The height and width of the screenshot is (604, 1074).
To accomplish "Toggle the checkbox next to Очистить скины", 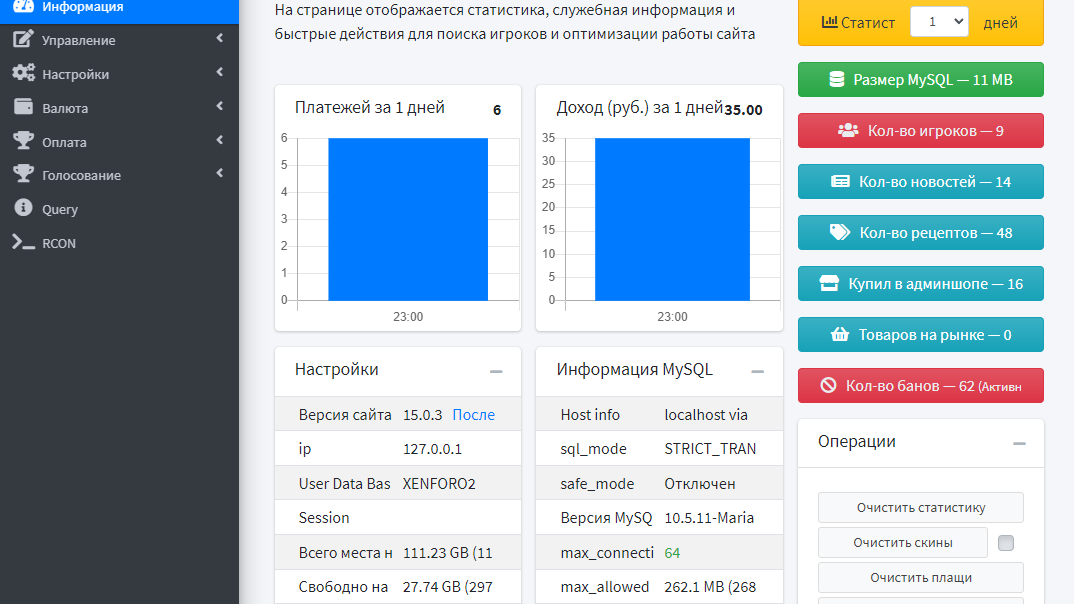I will [1006, 543].
